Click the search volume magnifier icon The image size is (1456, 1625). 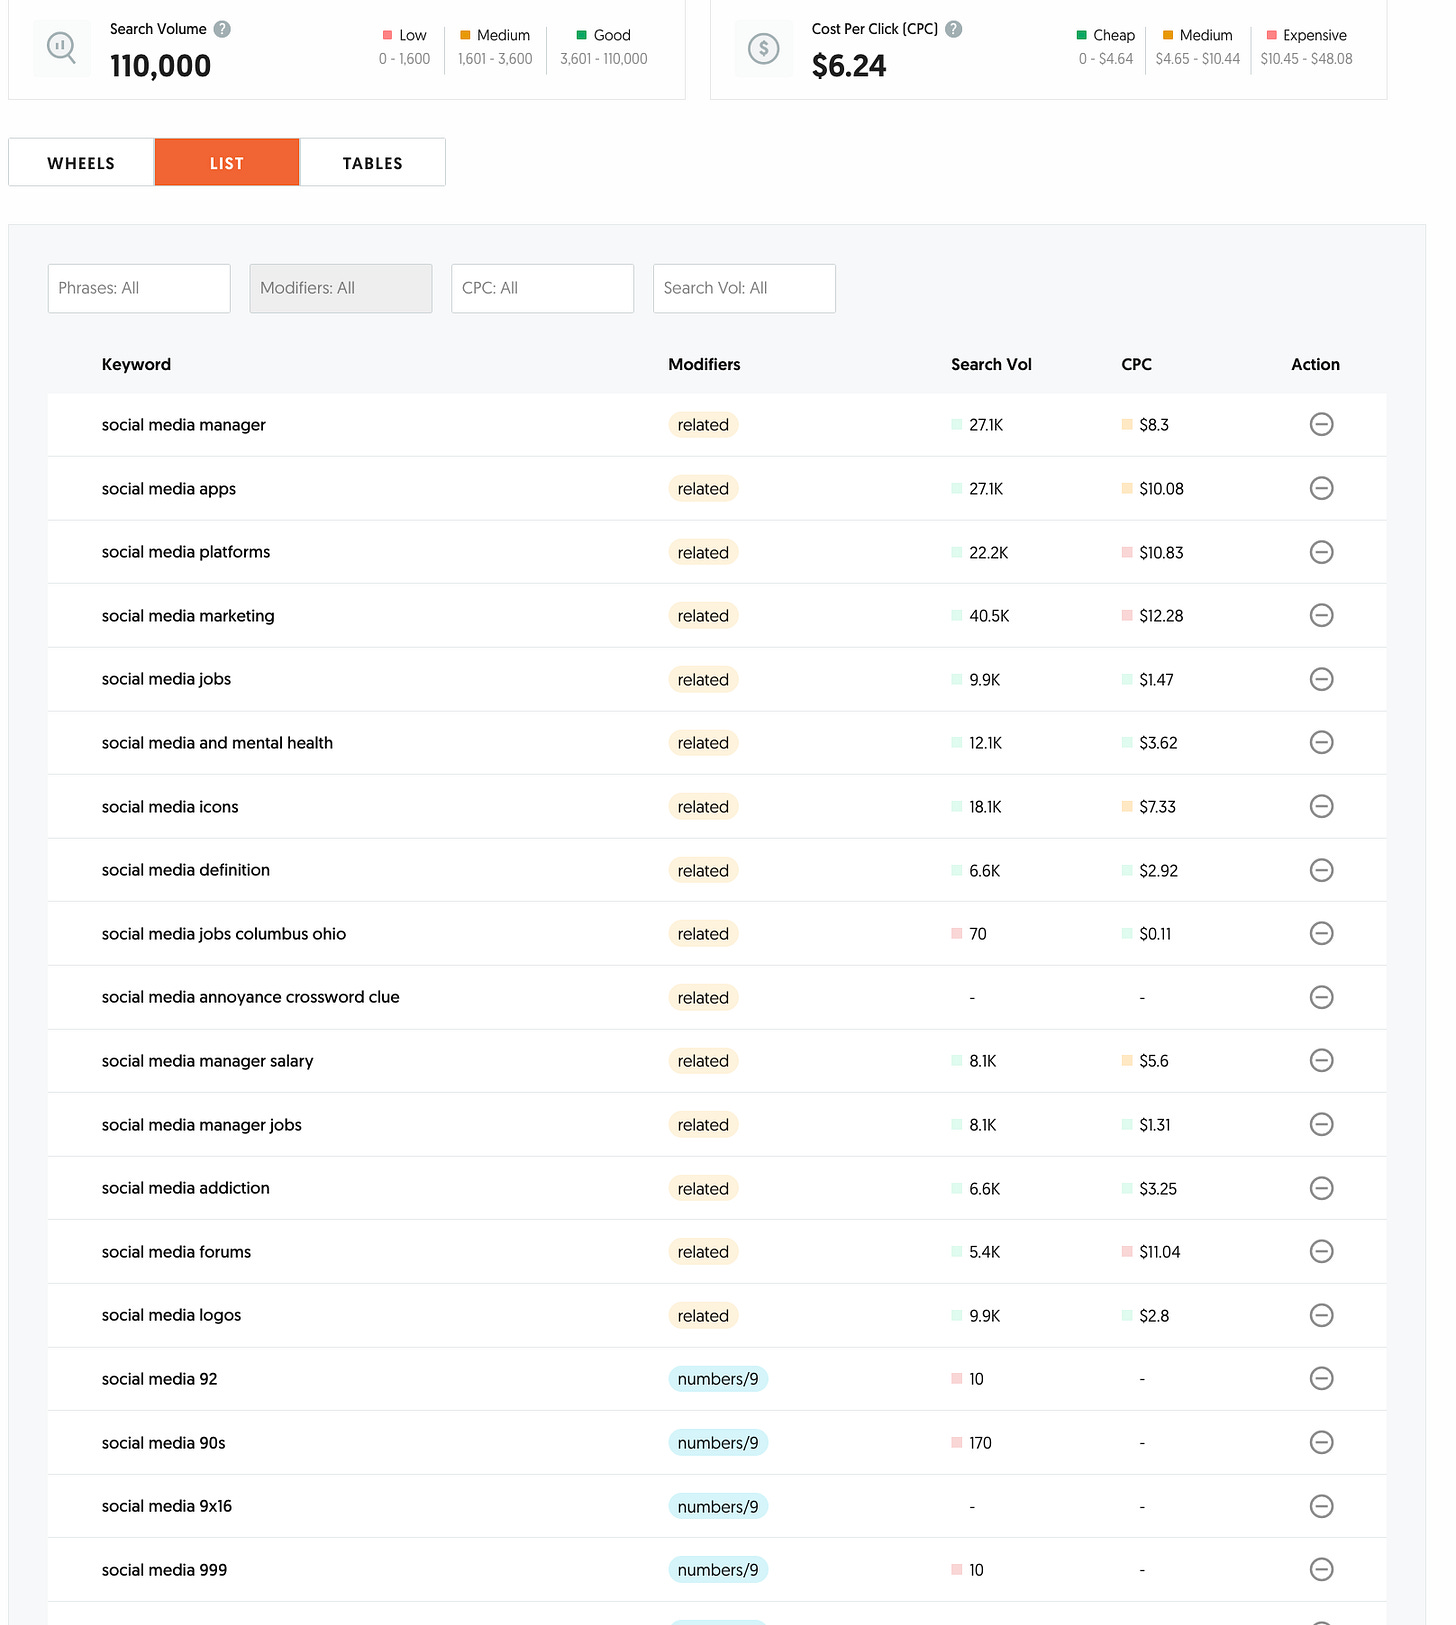point(62,47)
